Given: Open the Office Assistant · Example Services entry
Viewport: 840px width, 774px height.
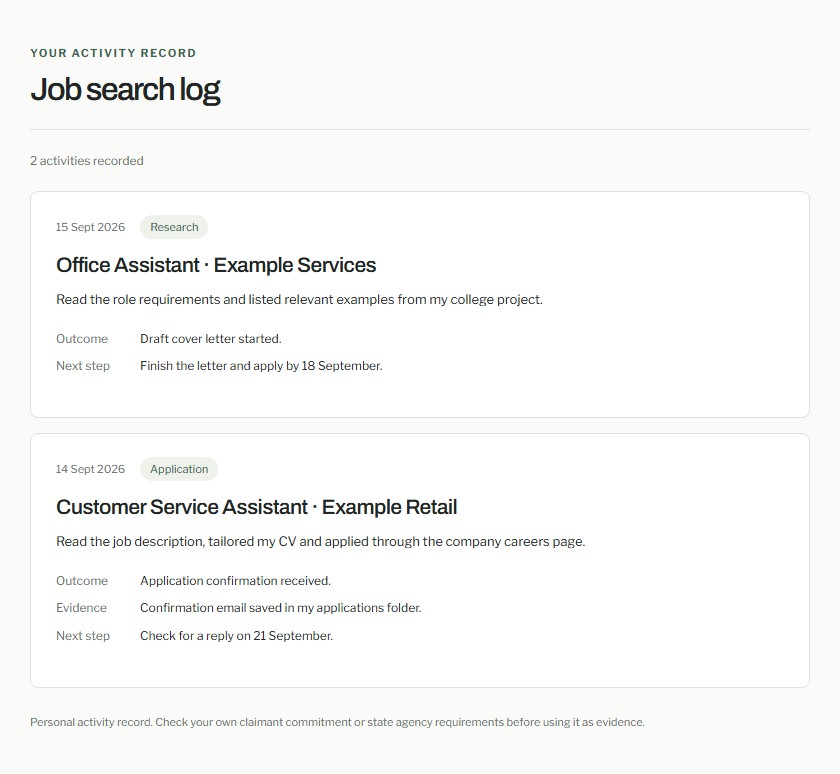Looking at the screenshot, I should tap(216, 265).
